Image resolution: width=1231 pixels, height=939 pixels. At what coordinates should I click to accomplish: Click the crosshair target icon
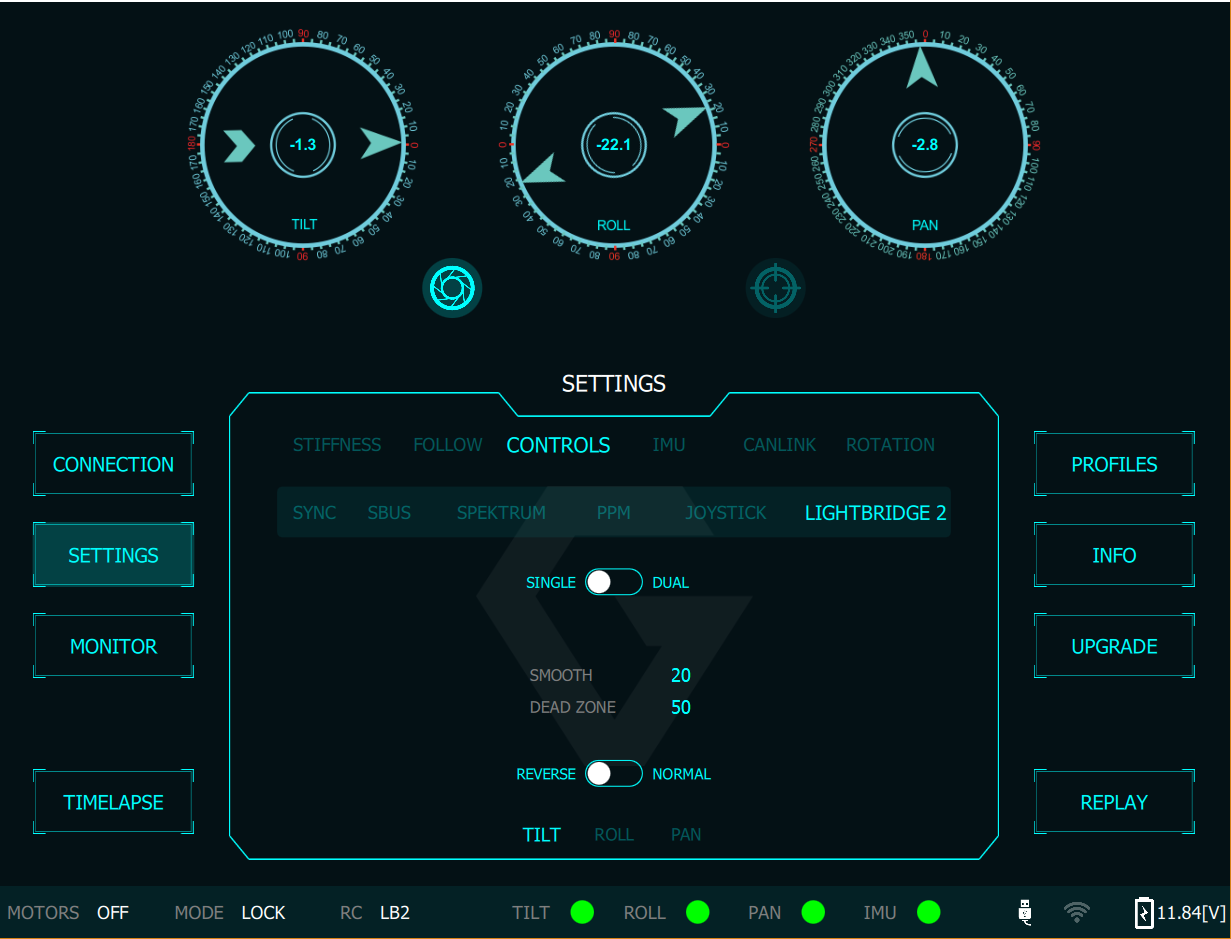[x=775, y=289]
